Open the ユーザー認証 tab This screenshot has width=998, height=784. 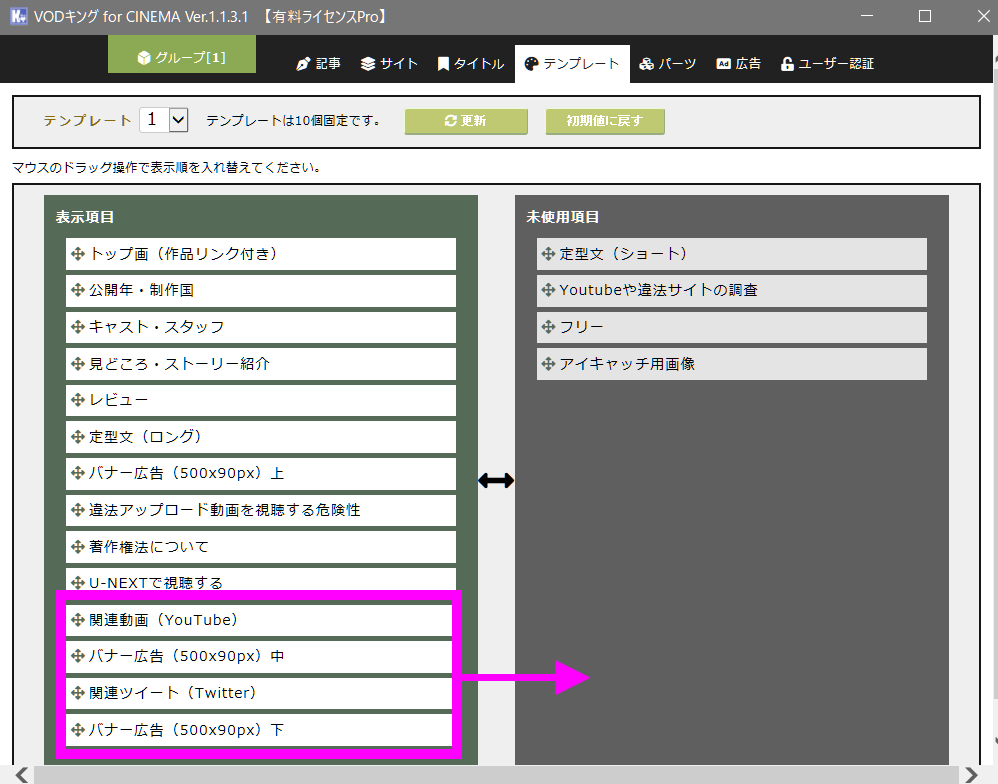pyautogui.click(x=827, y=64)
